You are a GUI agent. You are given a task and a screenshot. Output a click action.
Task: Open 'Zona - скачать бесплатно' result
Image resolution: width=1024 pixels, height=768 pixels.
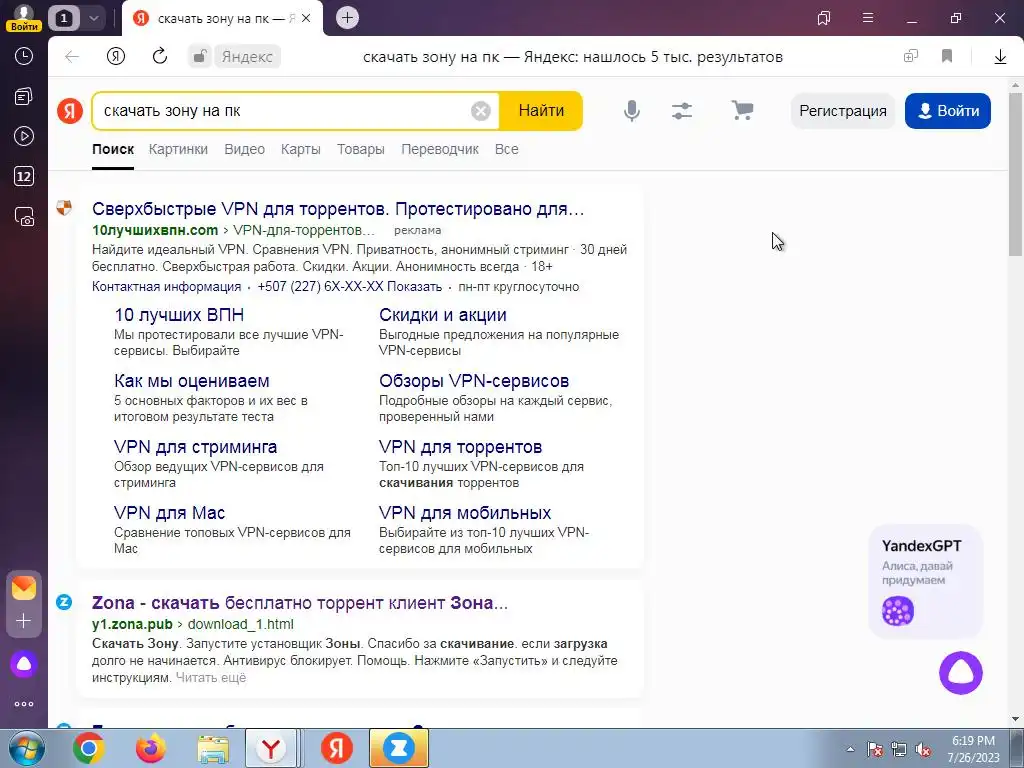click(x=300, y=603)
